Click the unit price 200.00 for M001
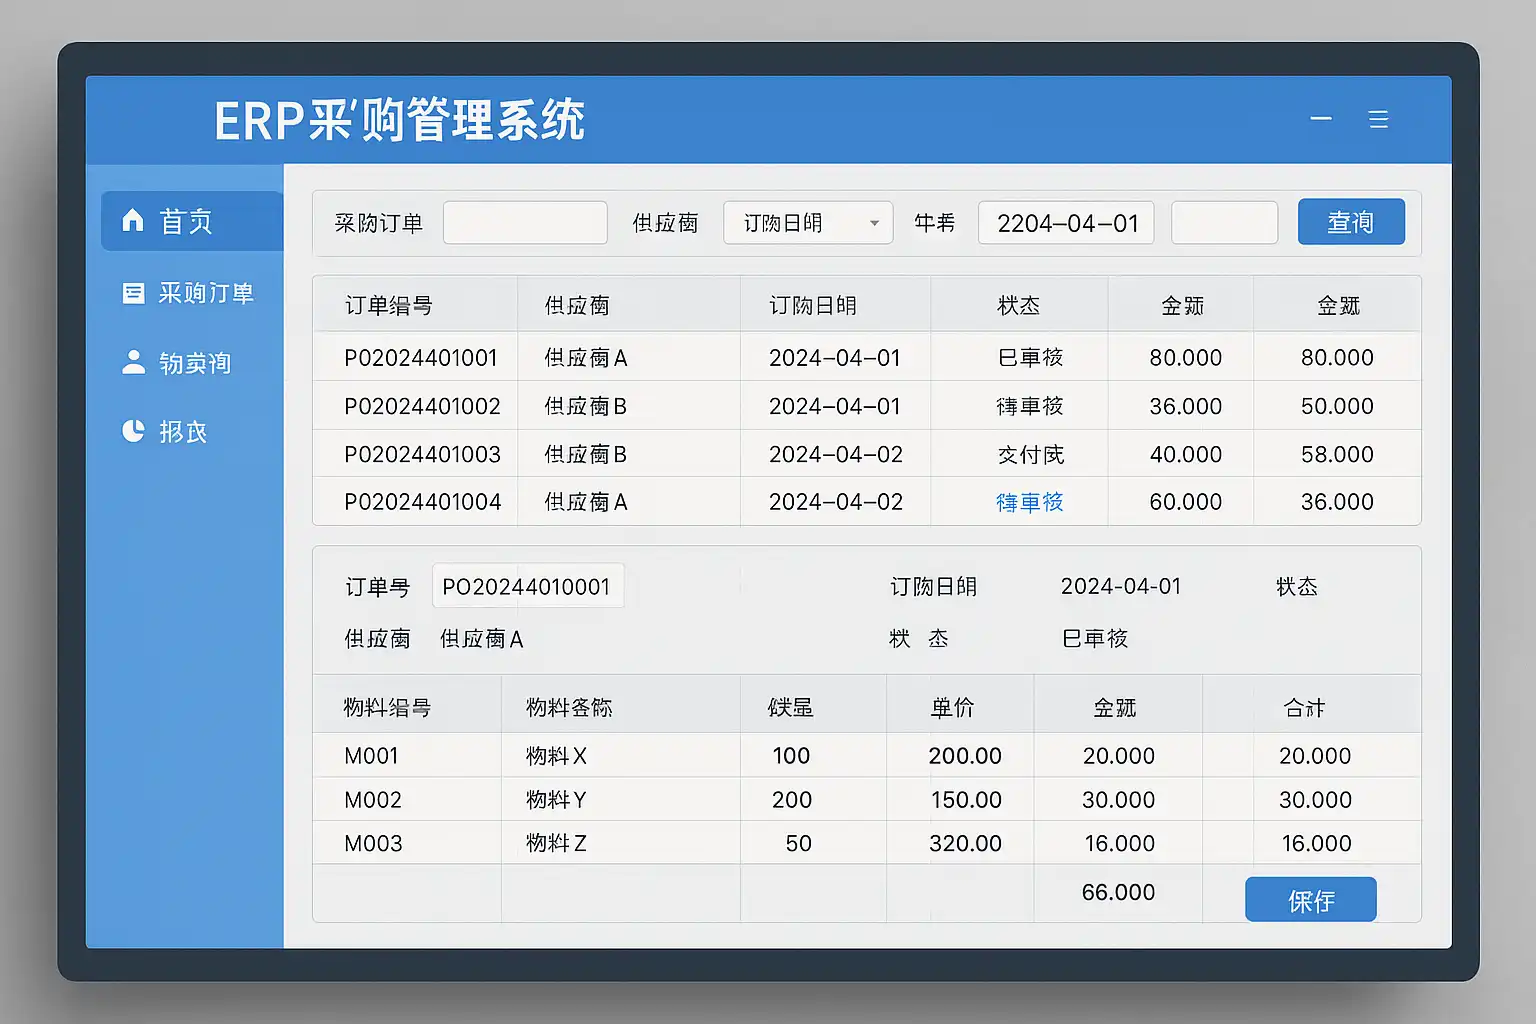 pyautogui.click(x=965, y=756)
